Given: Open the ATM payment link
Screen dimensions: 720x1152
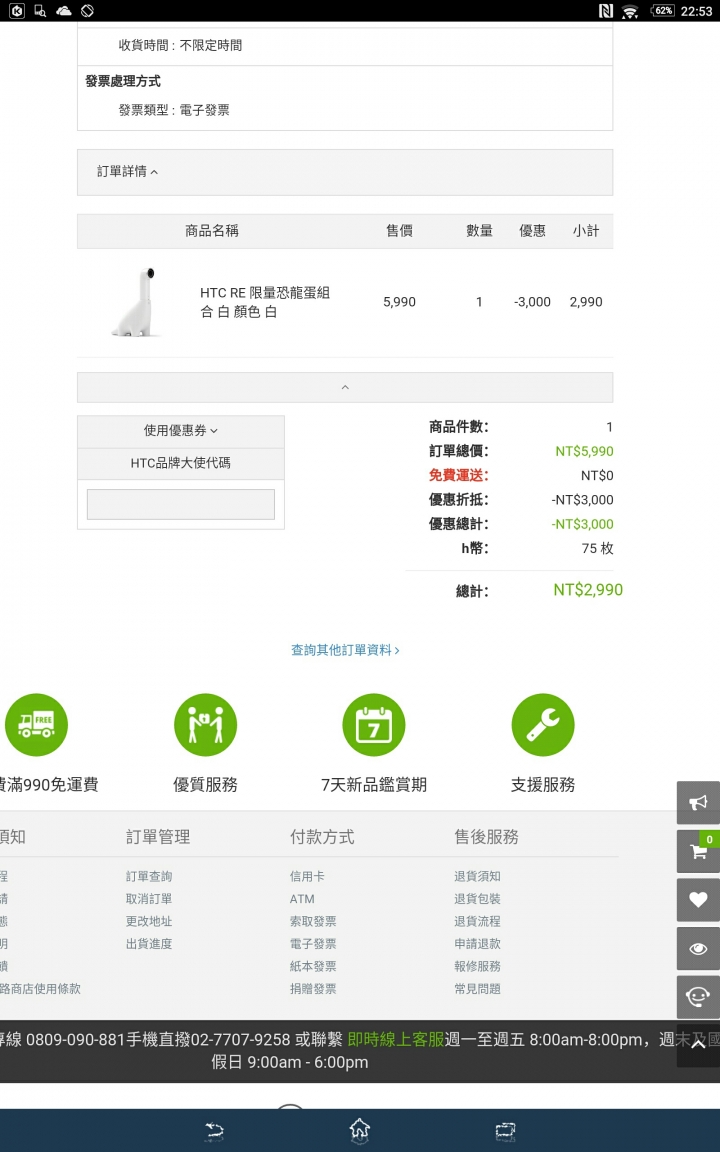Looking at the screenshot, I should (302, 899).
